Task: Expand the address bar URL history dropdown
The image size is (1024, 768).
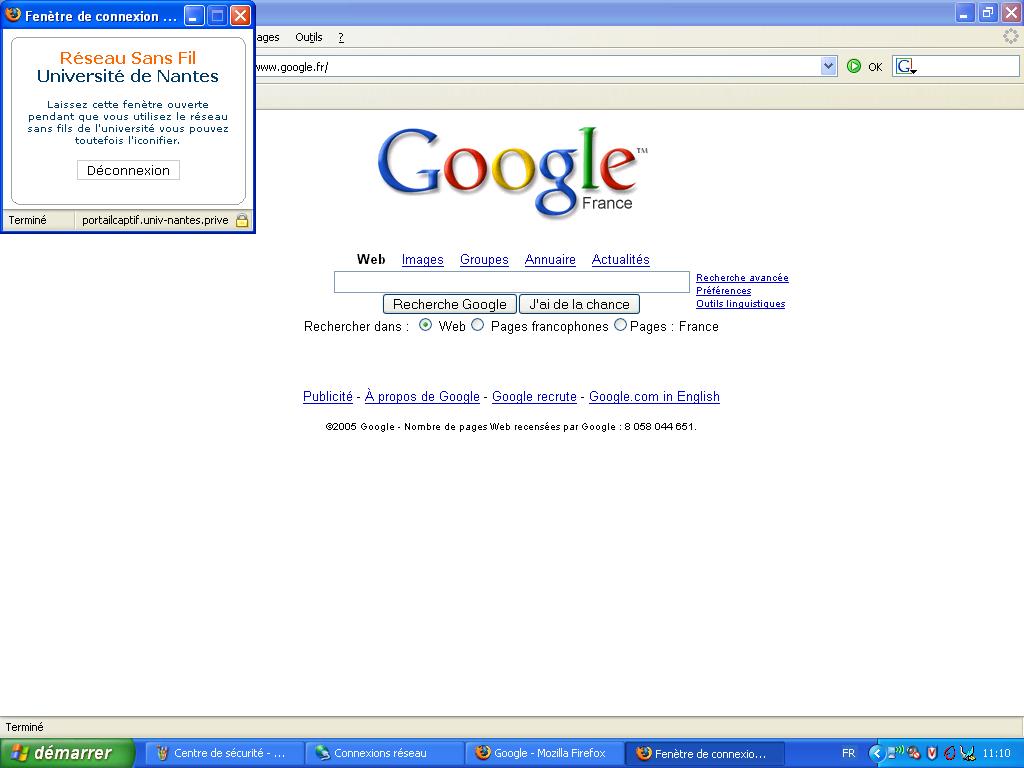Action: [x=828, y=66]
